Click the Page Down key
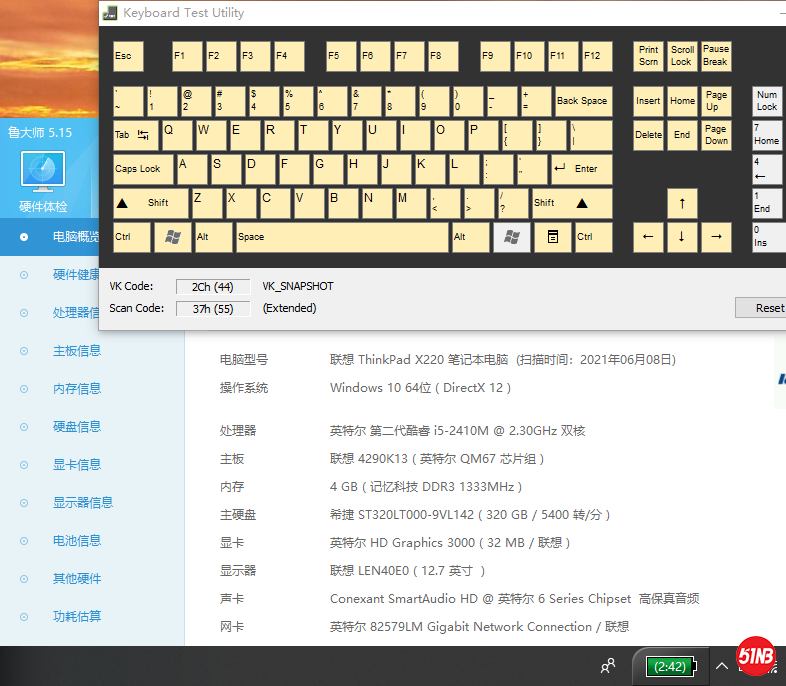Screen dimensions: 786x686 point(716,135)
